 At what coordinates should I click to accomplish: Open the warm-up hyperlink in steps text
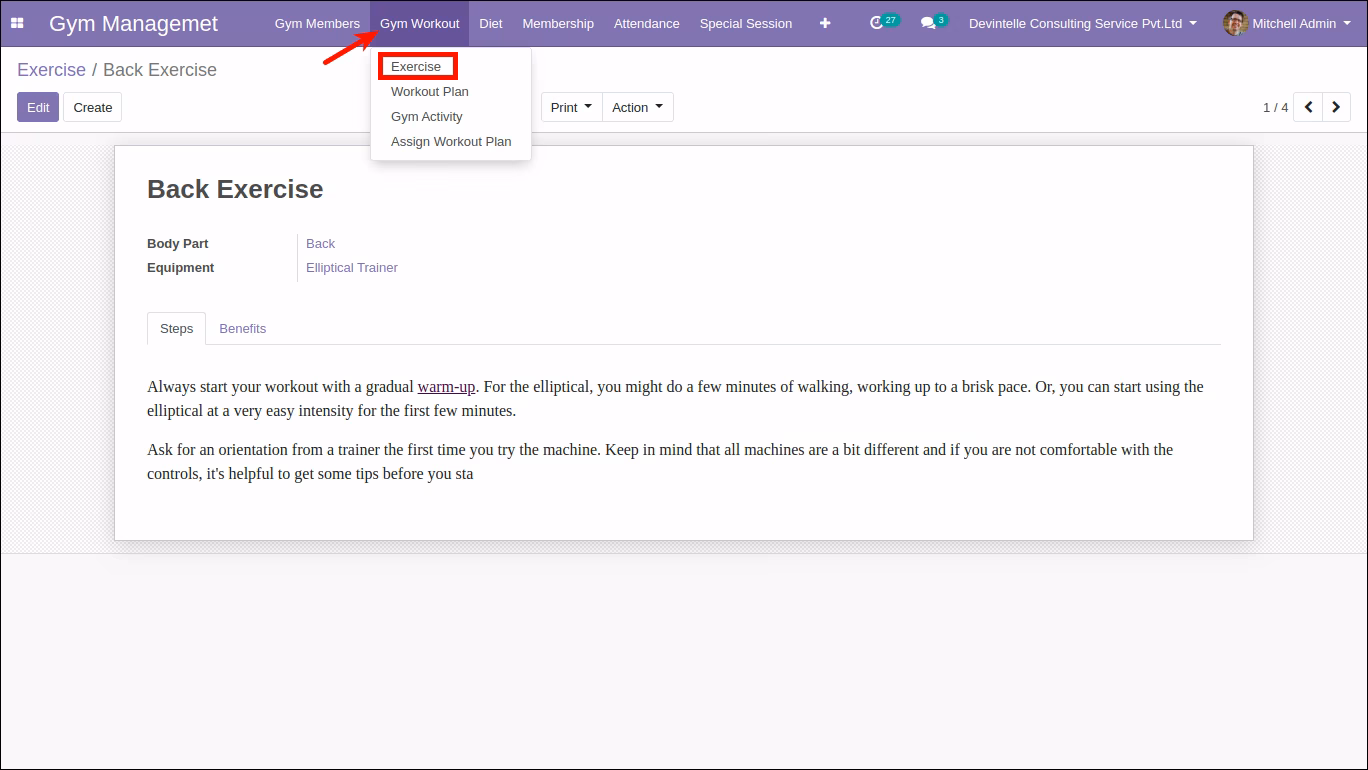446,387
